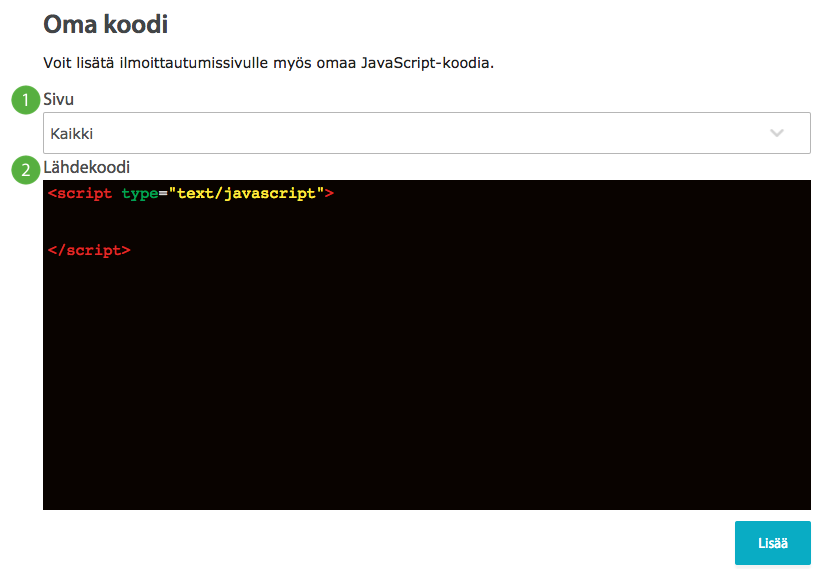Click the "text/javascript" string value
This screenshot has width=827, height=580.
pyautogui.click(x=246, y=194)
